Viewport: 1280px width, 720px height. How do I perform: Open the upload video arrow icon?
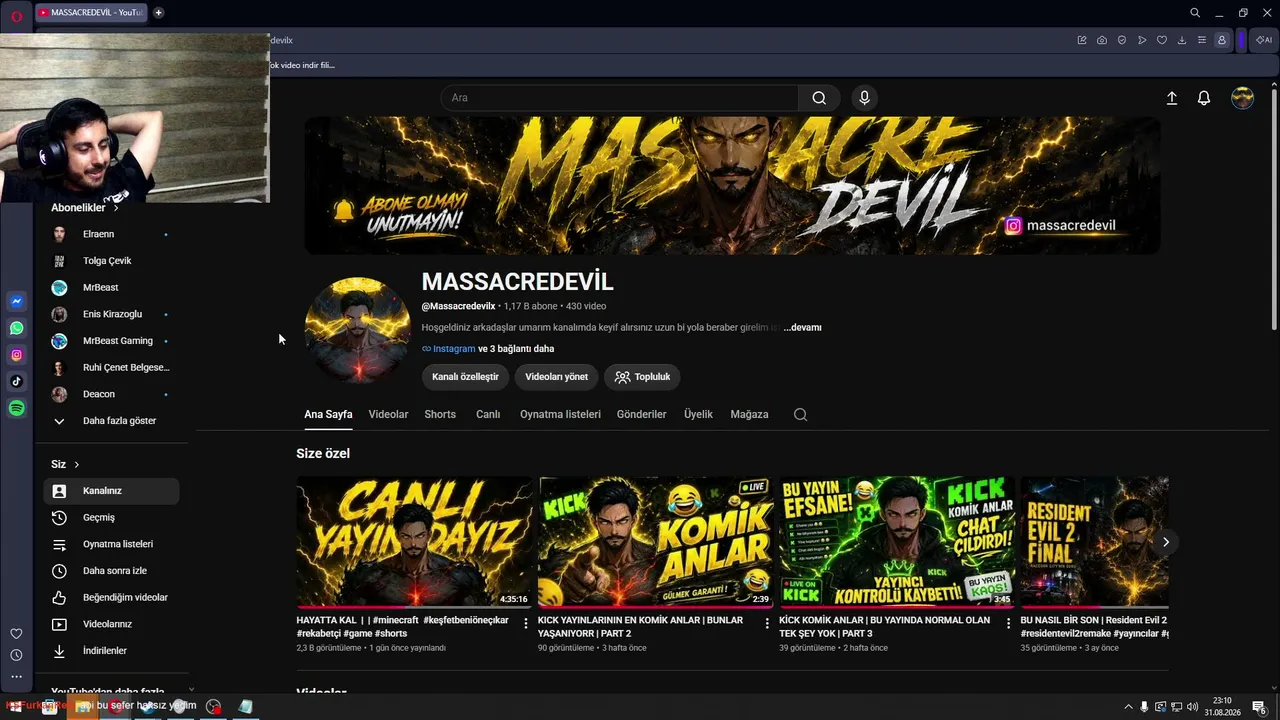click(1172, 98)
